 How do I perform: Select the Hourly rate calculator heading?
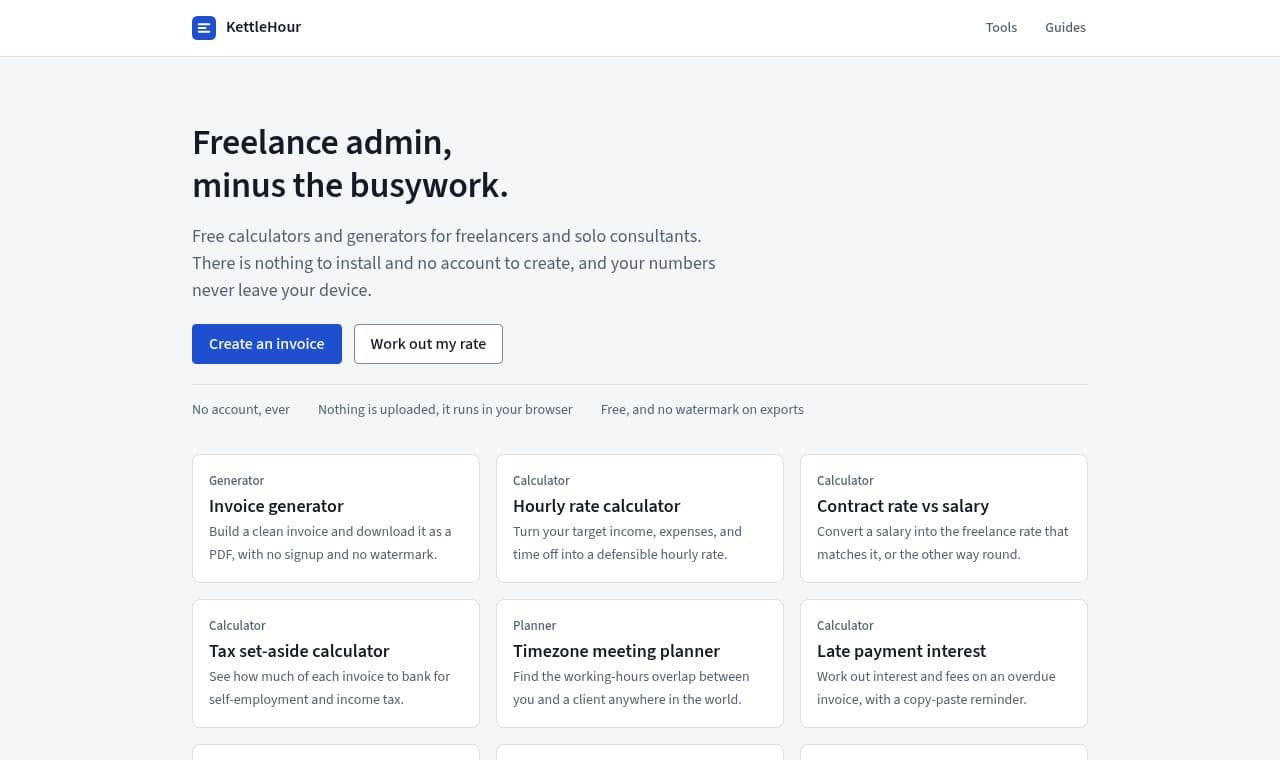click(596, 506)
